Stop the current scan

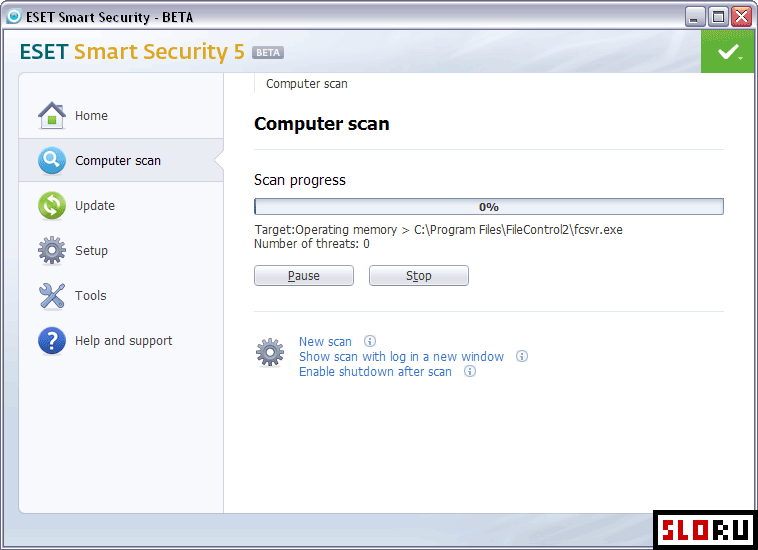[x=419, y=275]
